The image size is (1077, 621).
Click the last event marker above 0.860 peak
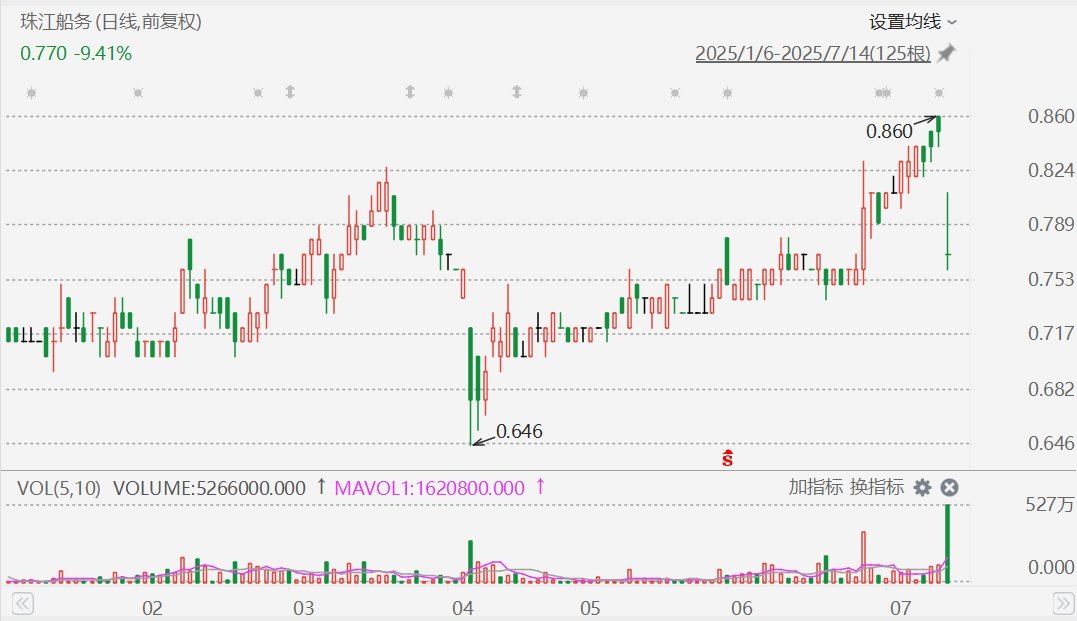940,93
